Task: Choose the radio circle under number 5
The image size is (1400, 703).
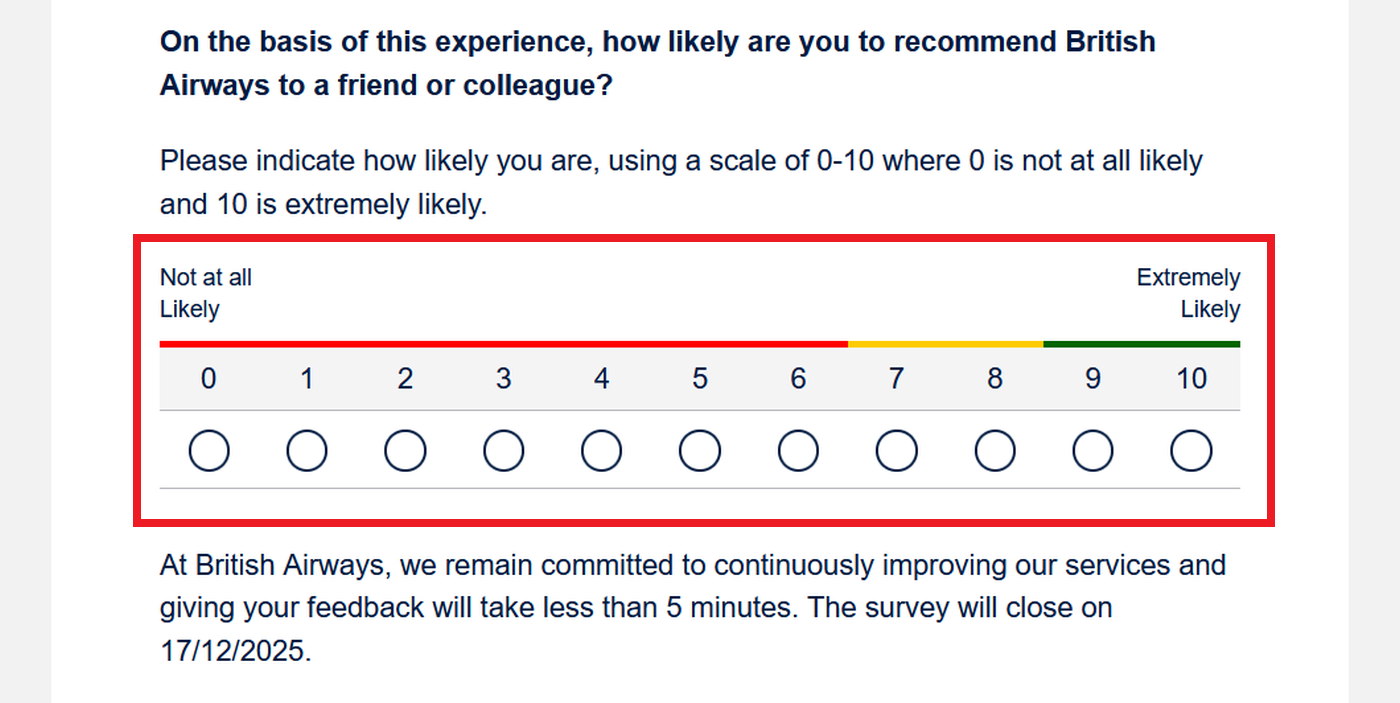Action: pos(700,452)
